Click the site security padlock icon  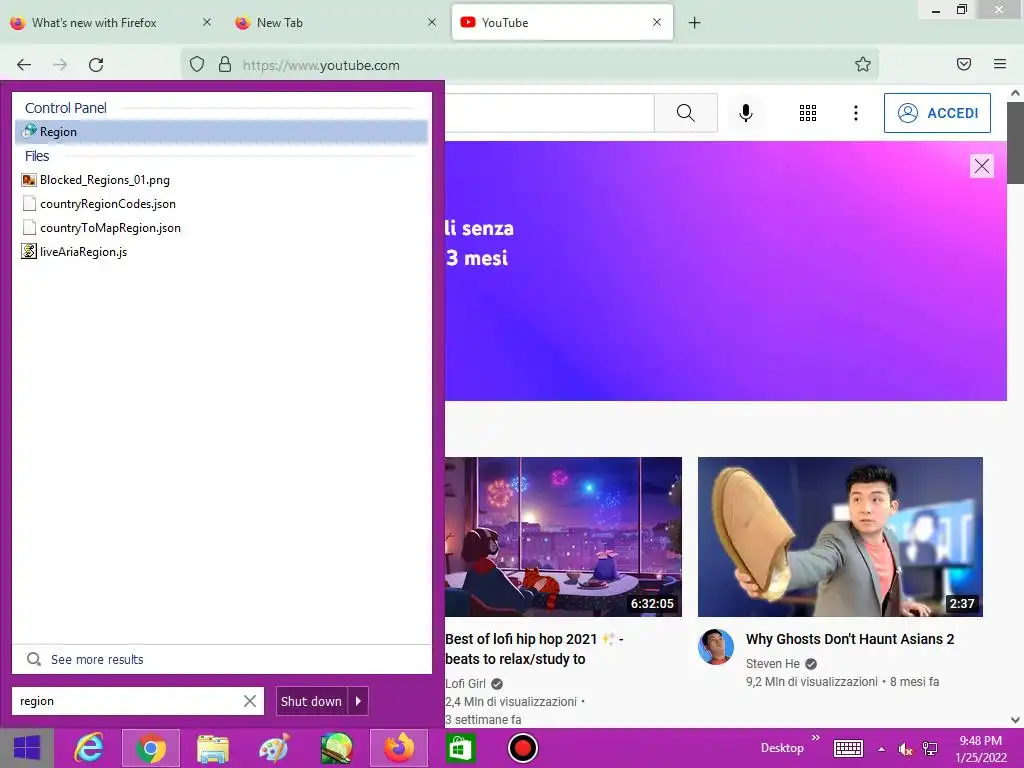tap(225, 64)
